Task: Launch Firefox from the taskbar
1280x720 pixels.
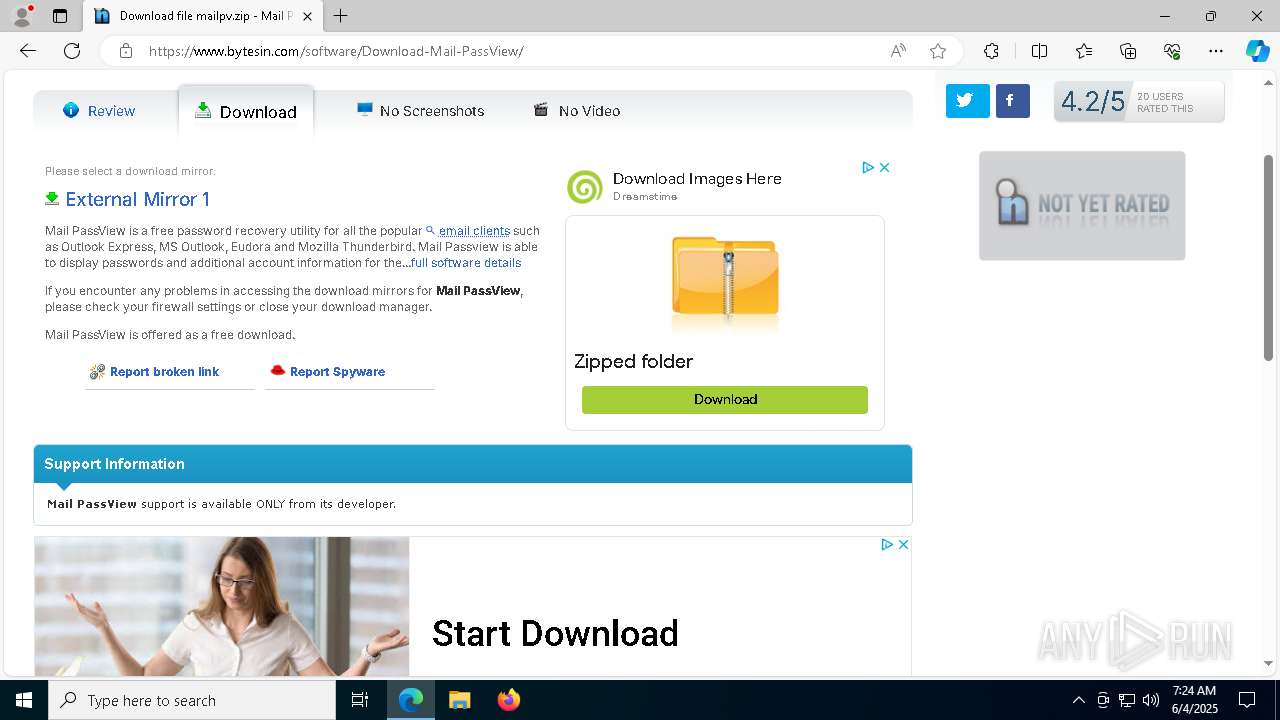Action: tap(508, 700)
